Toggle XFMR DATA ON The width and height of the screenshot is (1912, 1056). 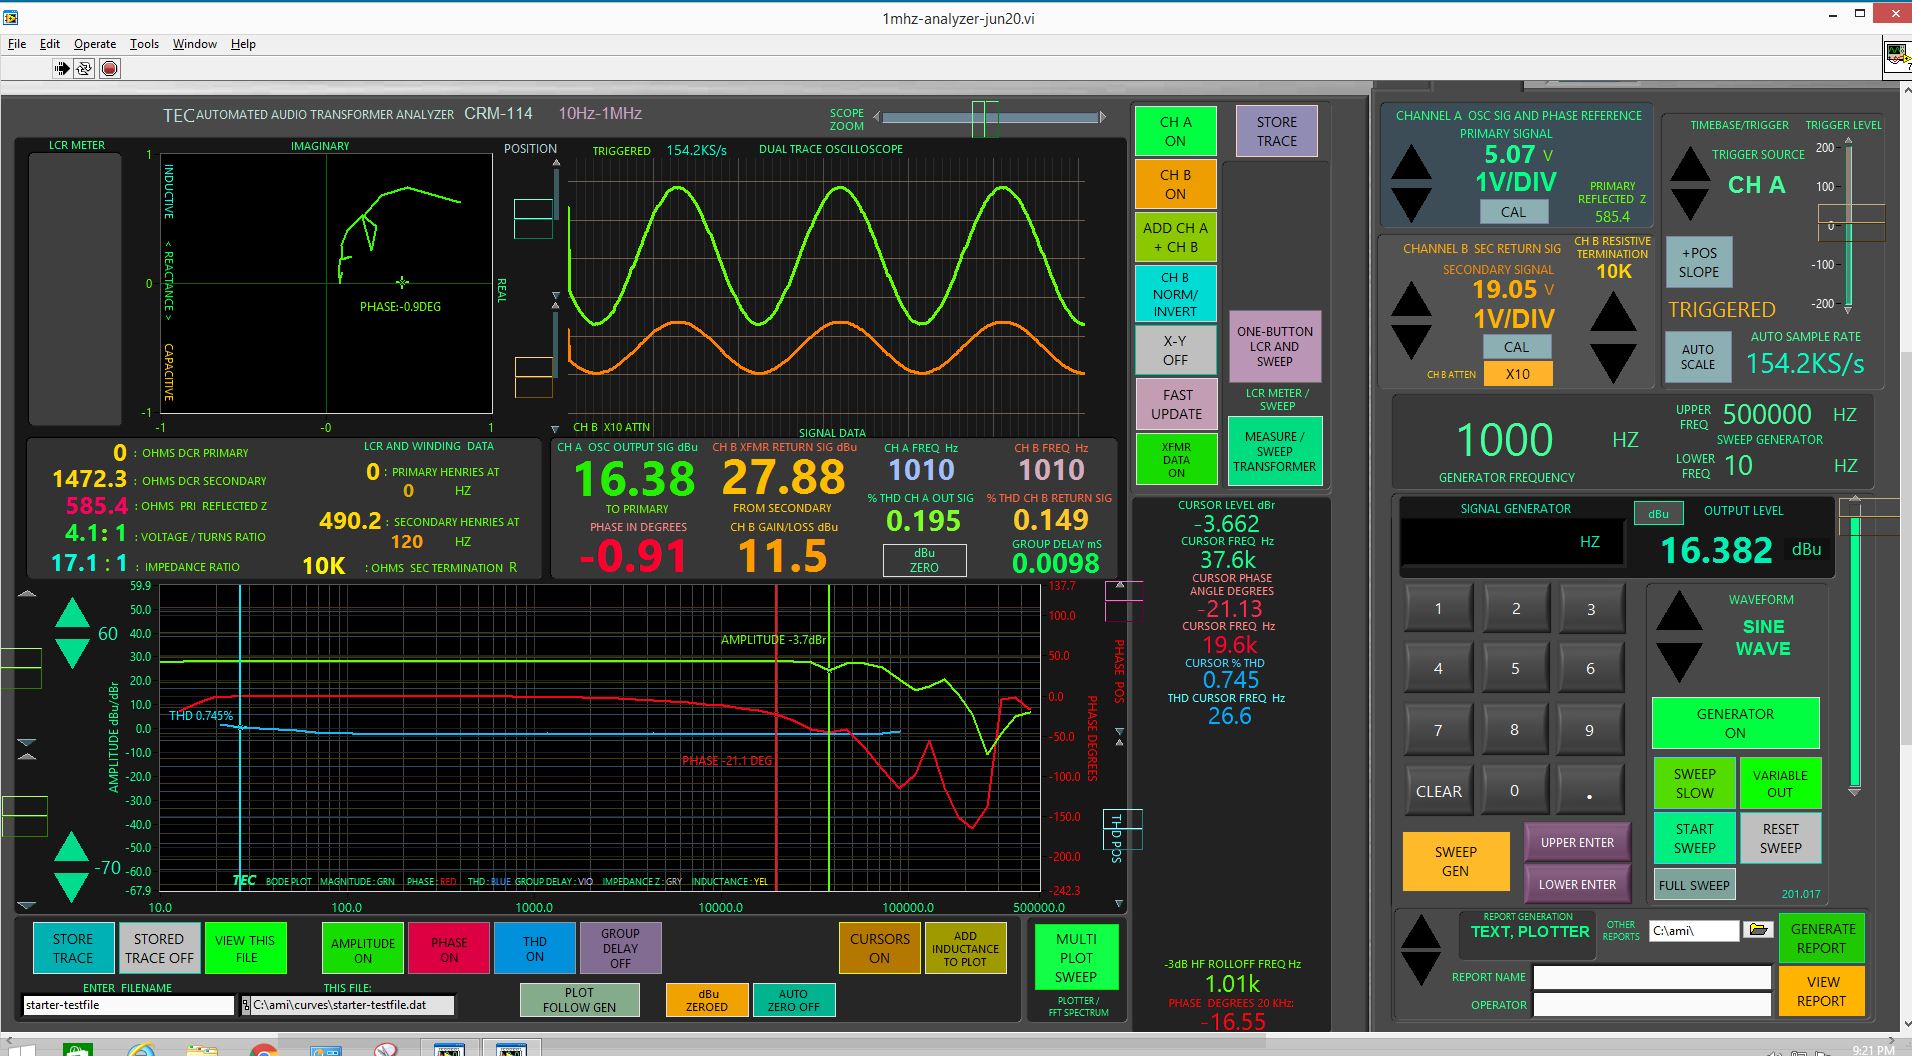(x=1176, y=460)
